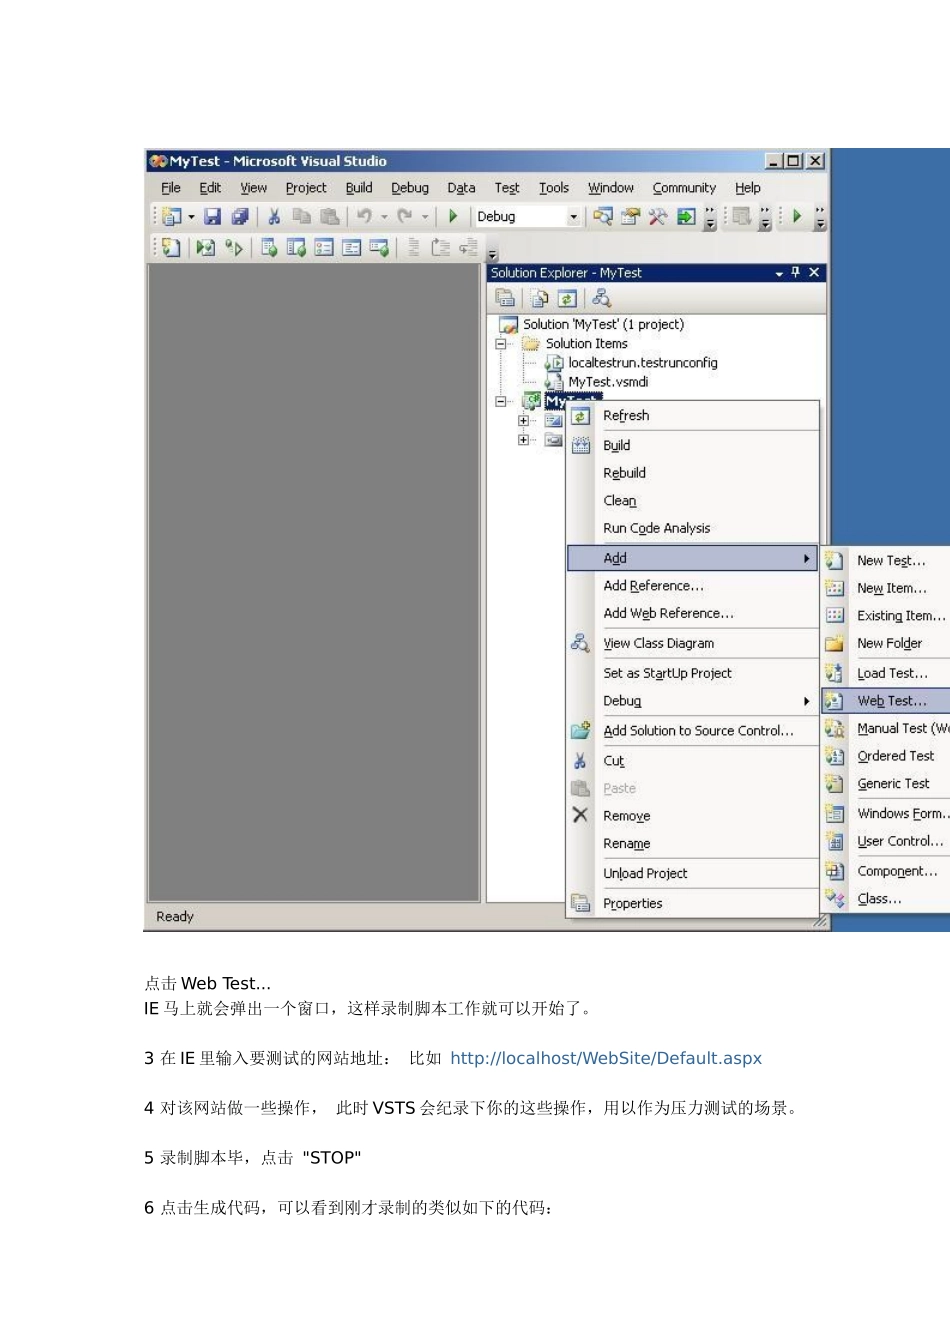Open the Debug submenu in the context menu

click(x=693, y=701)
